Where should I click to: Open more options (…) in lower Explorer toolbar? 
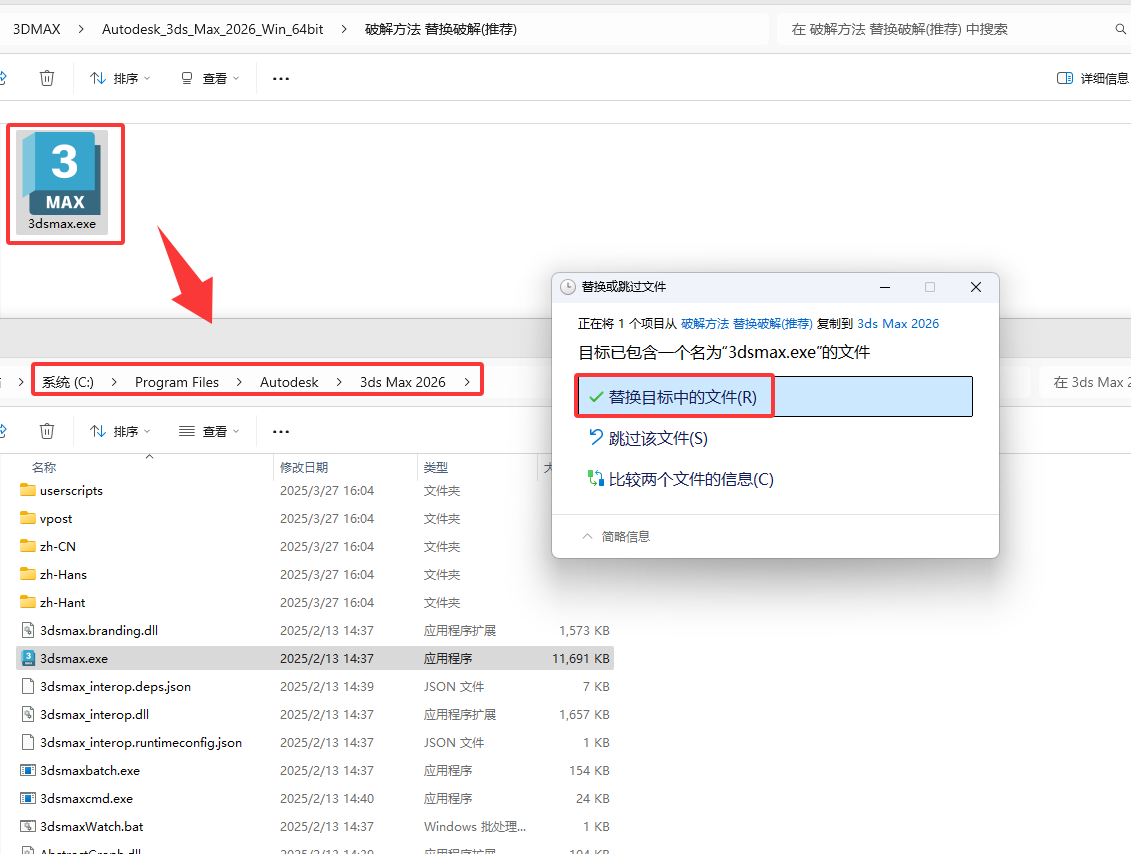(x=281, y=431)
